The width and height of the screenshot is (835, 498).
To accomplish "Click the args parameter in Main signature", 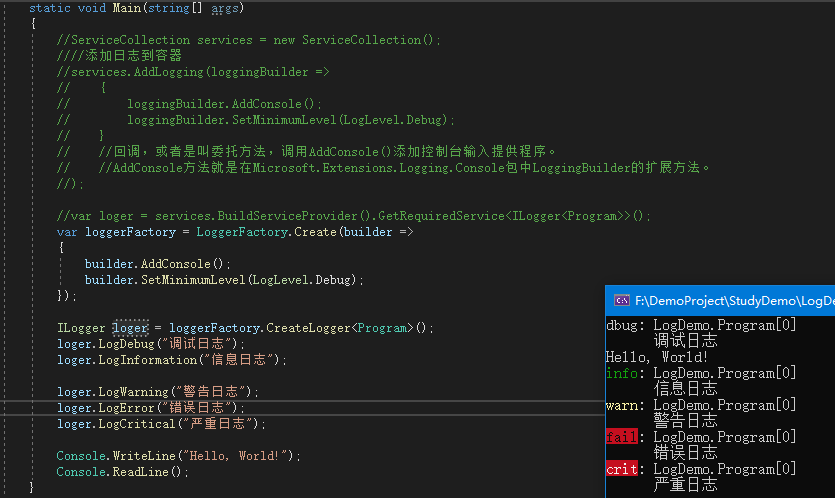I will coord(225,7).
